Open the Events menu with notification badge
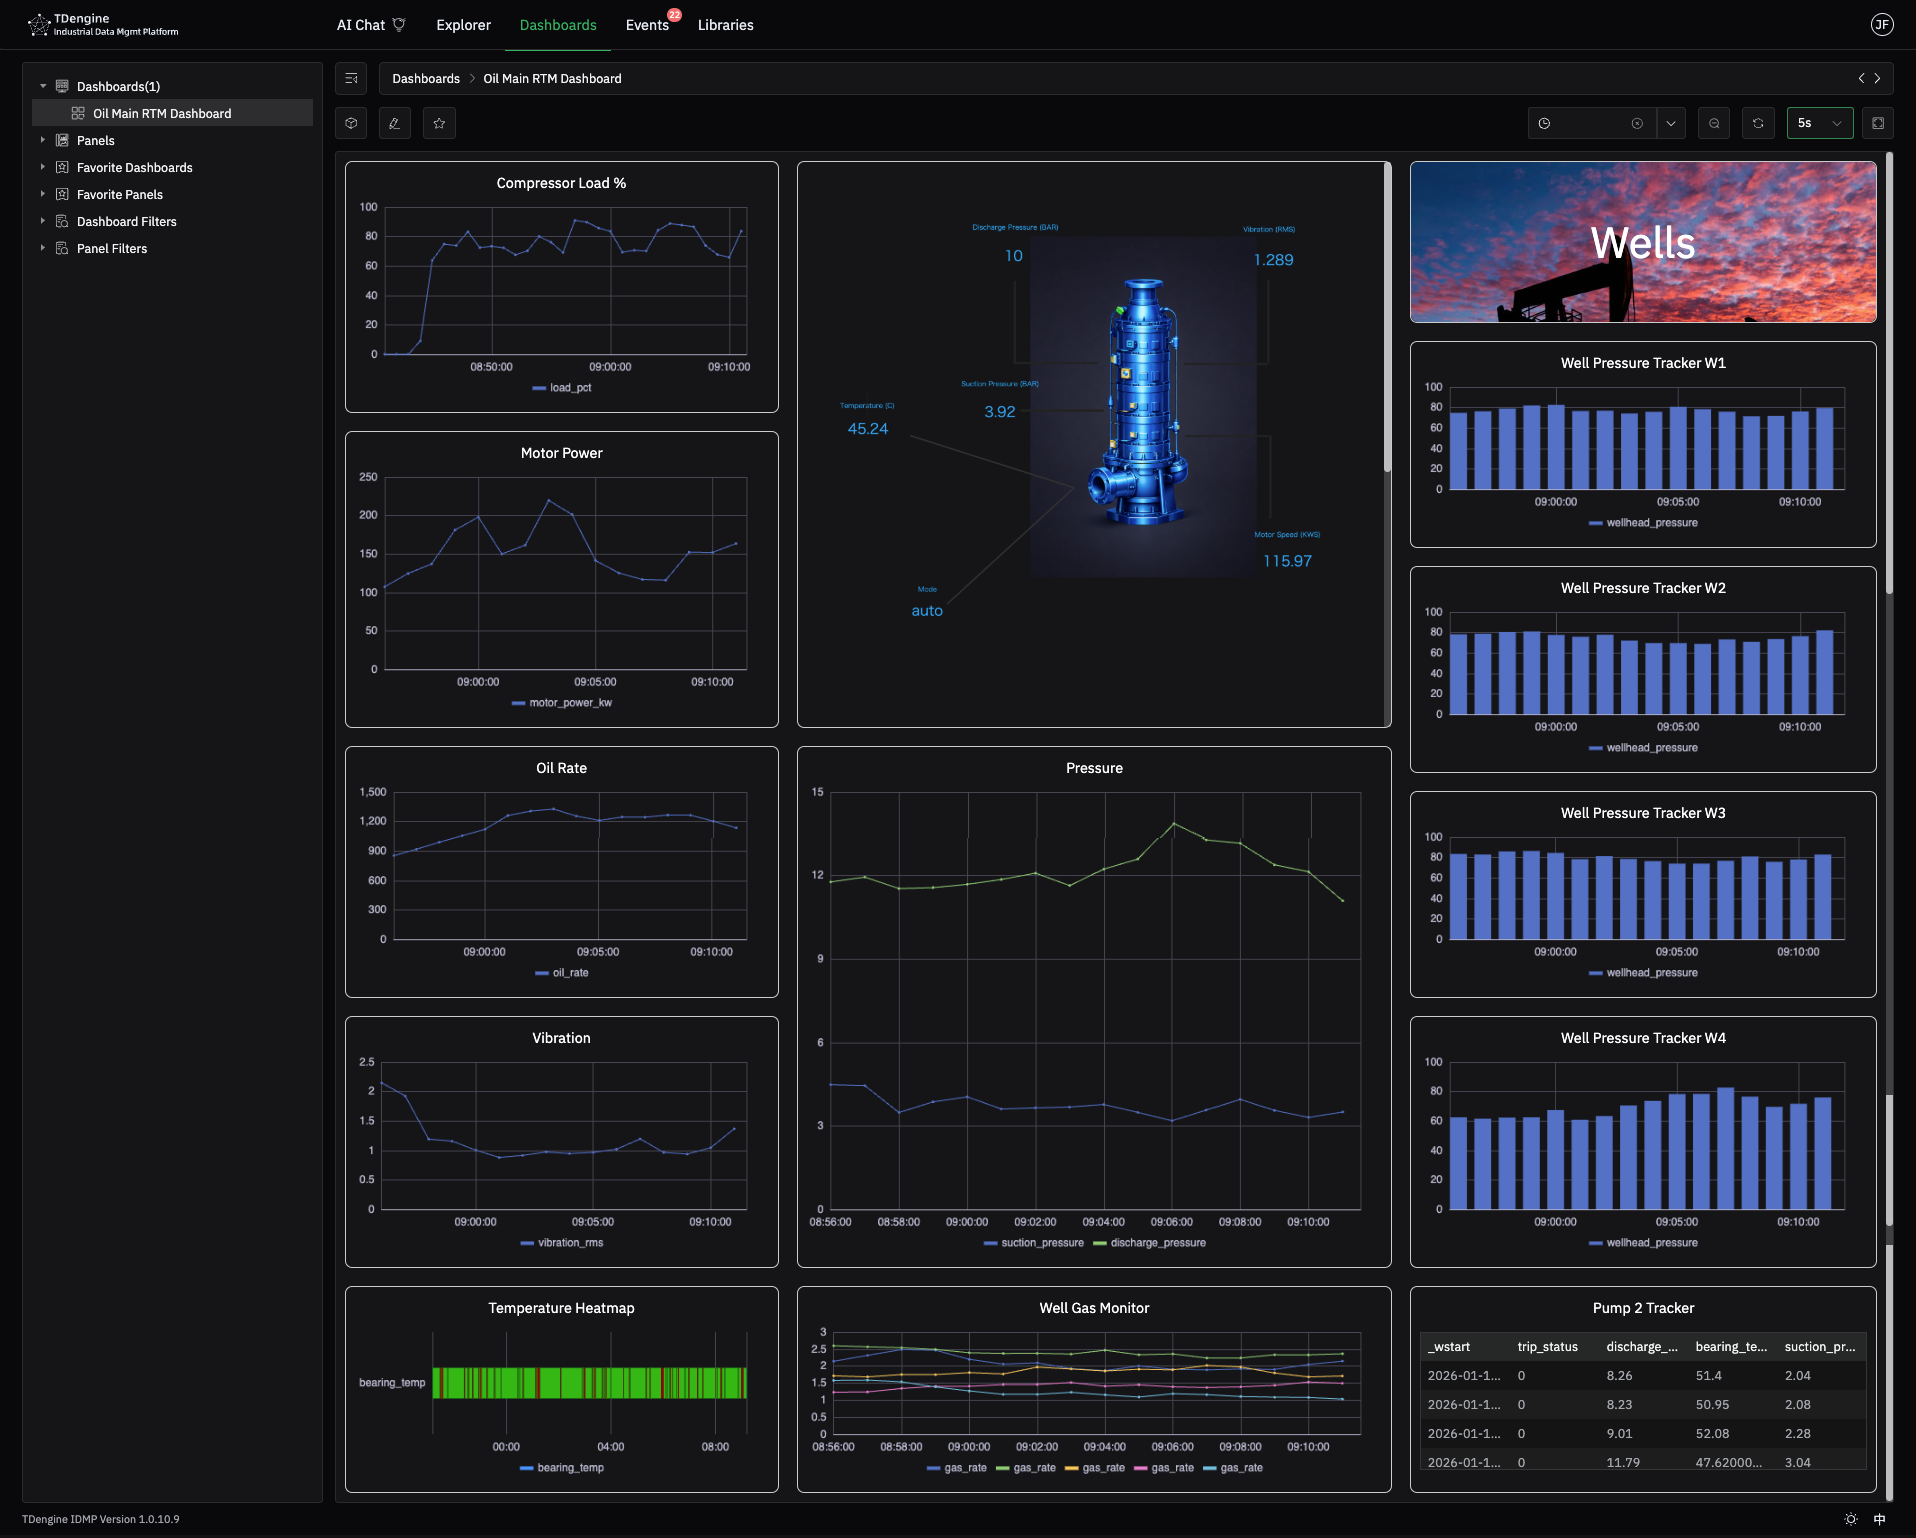Screen dimensions: 1916x1538 [x=646, y=24]
